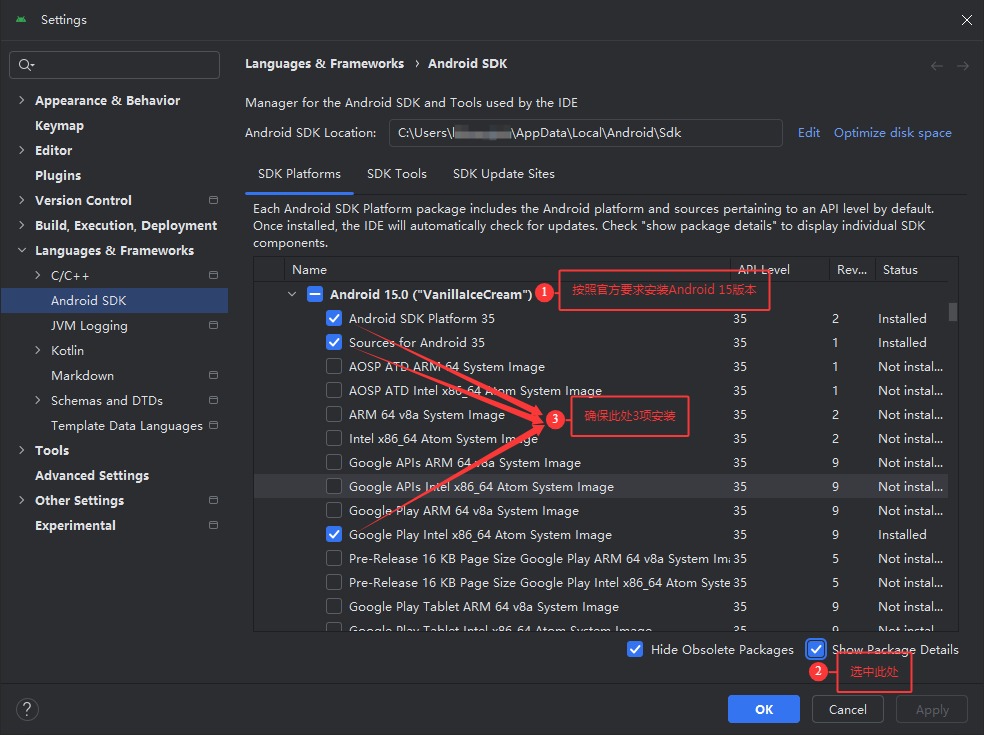Open the help question mark button

tap(27, 709)
